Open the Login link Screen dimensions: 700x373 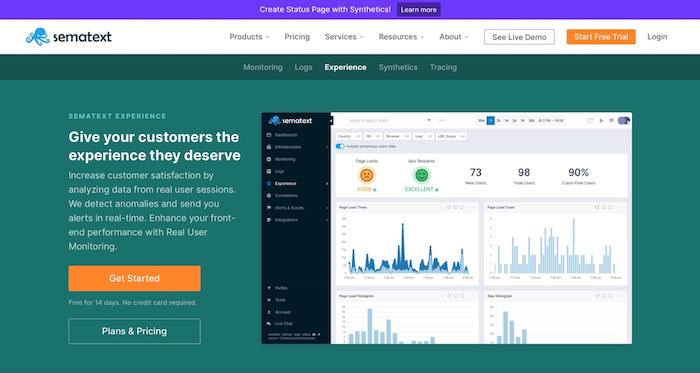(x=657, y=37)
